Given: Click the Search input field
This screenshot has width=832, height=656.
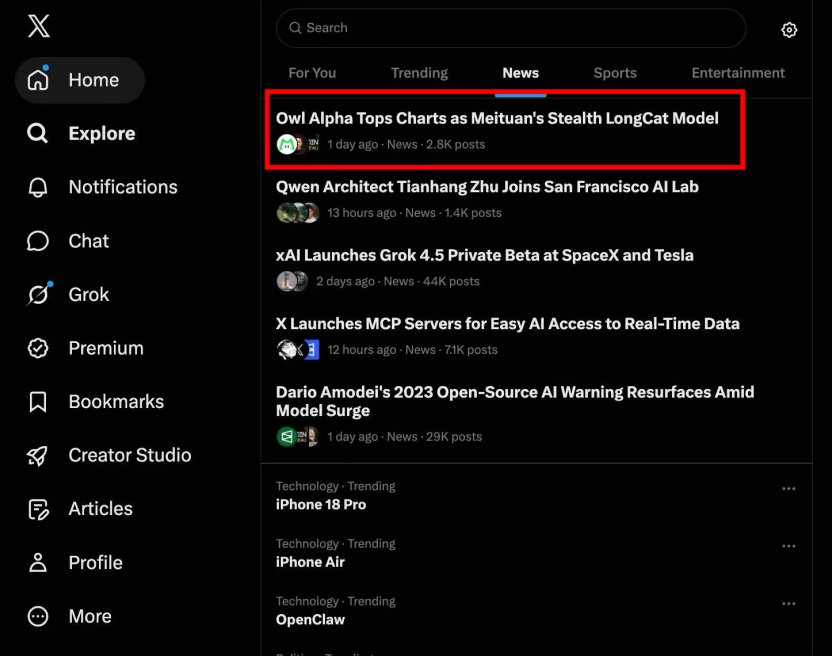Looking at the screenshot, I should click(511, 28).
